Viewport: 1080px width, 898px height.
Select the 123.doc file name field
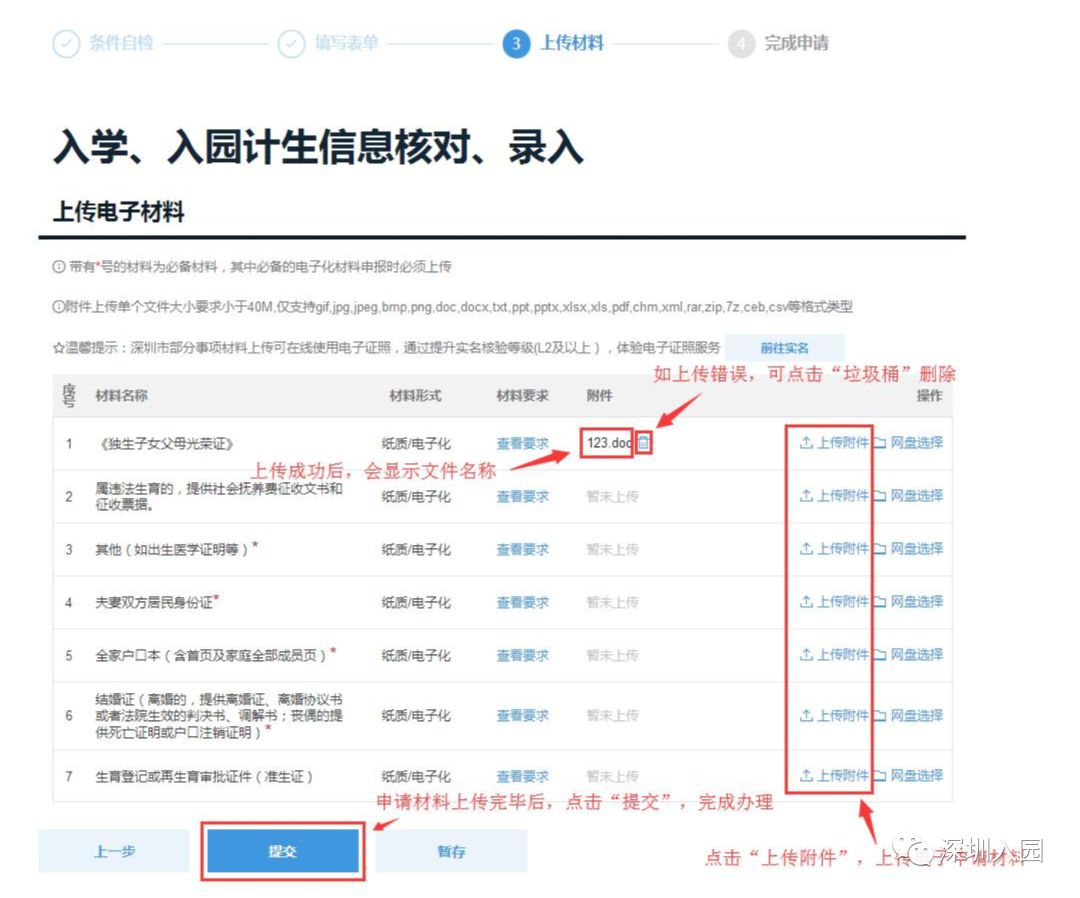click(x=606, y=442)
